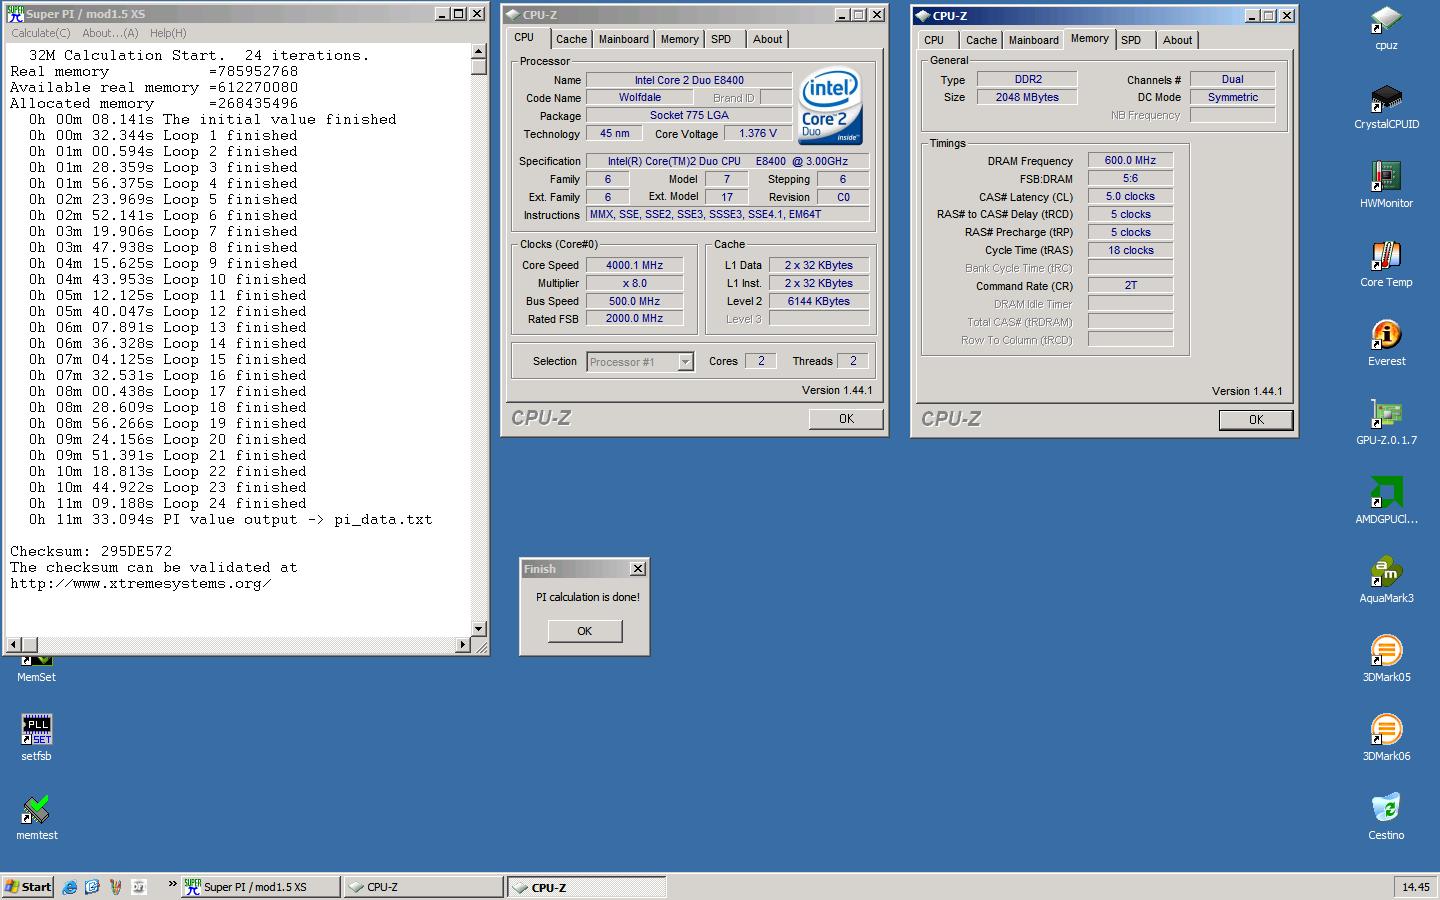Click the Everest desktop icon

point(1386,343)
